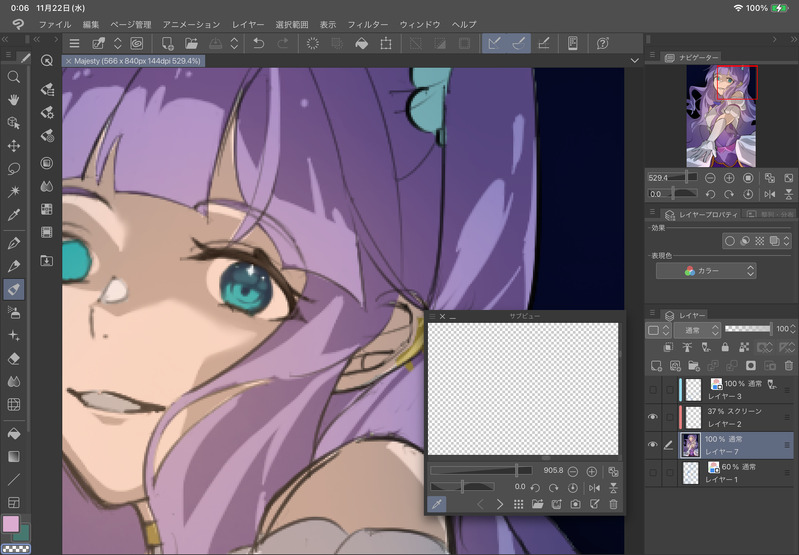This screenshot has height=555, width=799.
Task: Toggle snap to ruler in command bar
Action: 494,44
